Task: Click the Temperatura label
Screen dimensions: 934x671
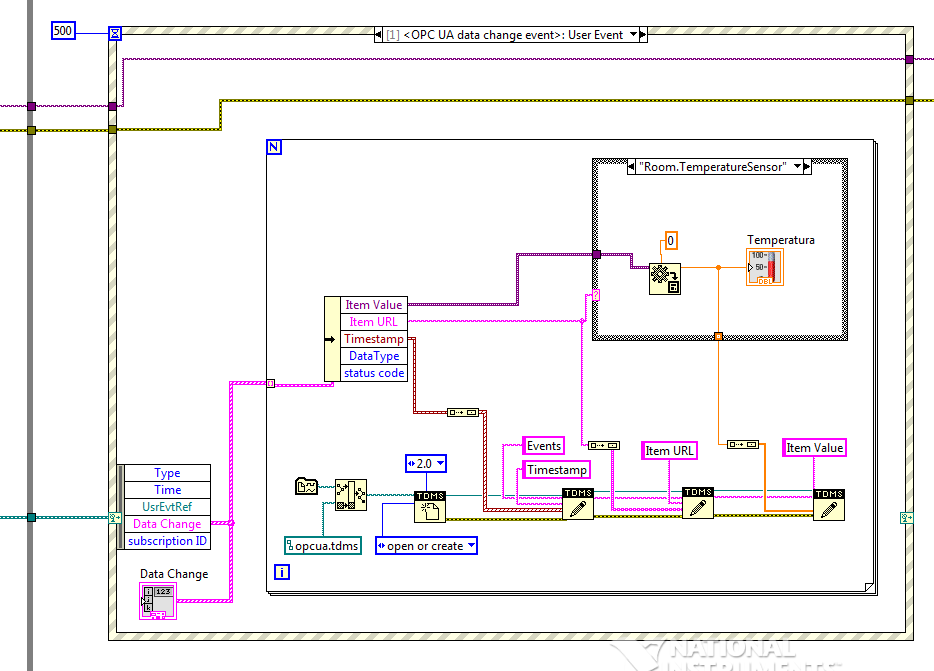Action: [x=780, y=240]
